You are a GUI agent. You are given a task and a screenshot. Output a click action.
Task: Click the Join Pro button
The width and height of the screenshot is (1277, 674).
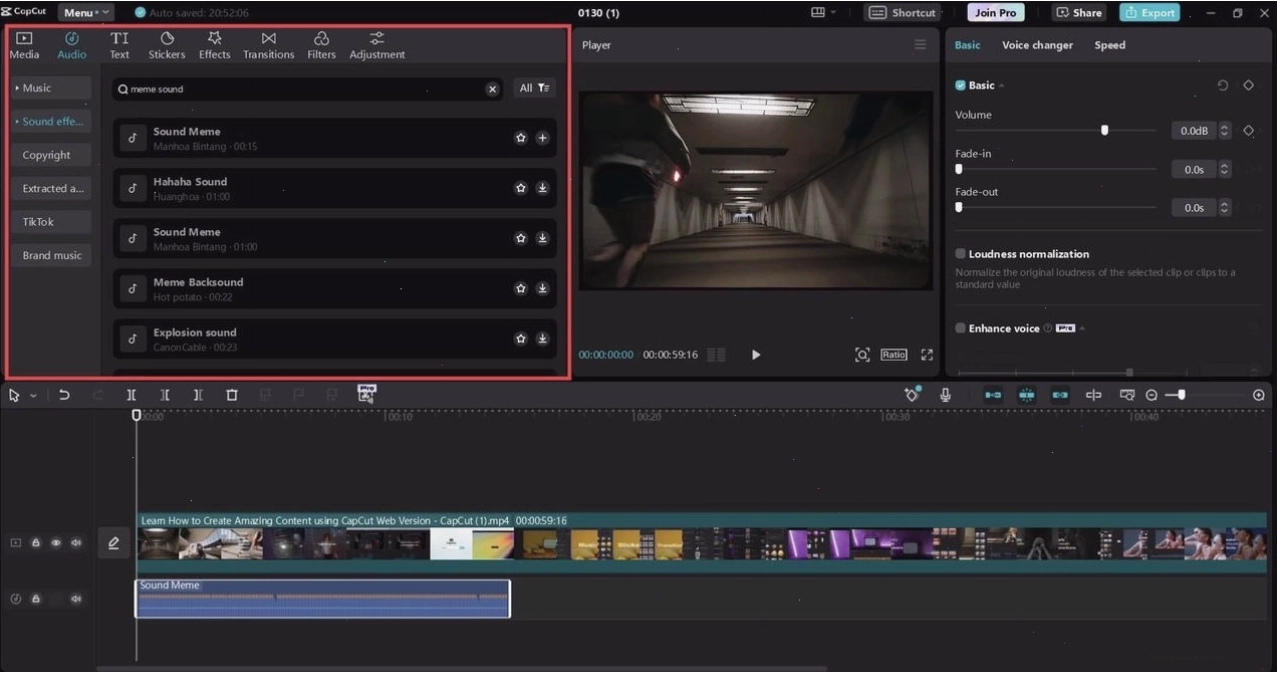[x=995, y=13]
